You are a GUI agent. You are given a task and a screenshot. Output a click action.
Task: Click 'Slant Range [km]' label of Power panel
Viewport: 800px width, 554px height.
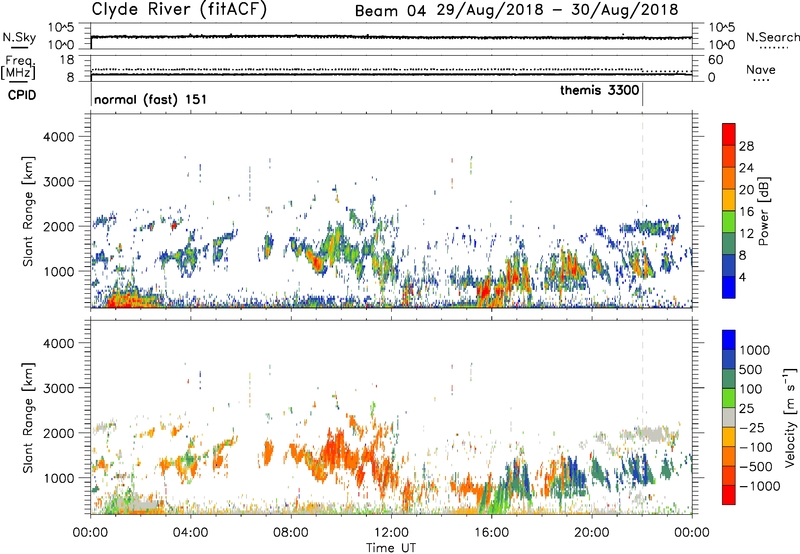pyautogui.click(x=28, y=211)
